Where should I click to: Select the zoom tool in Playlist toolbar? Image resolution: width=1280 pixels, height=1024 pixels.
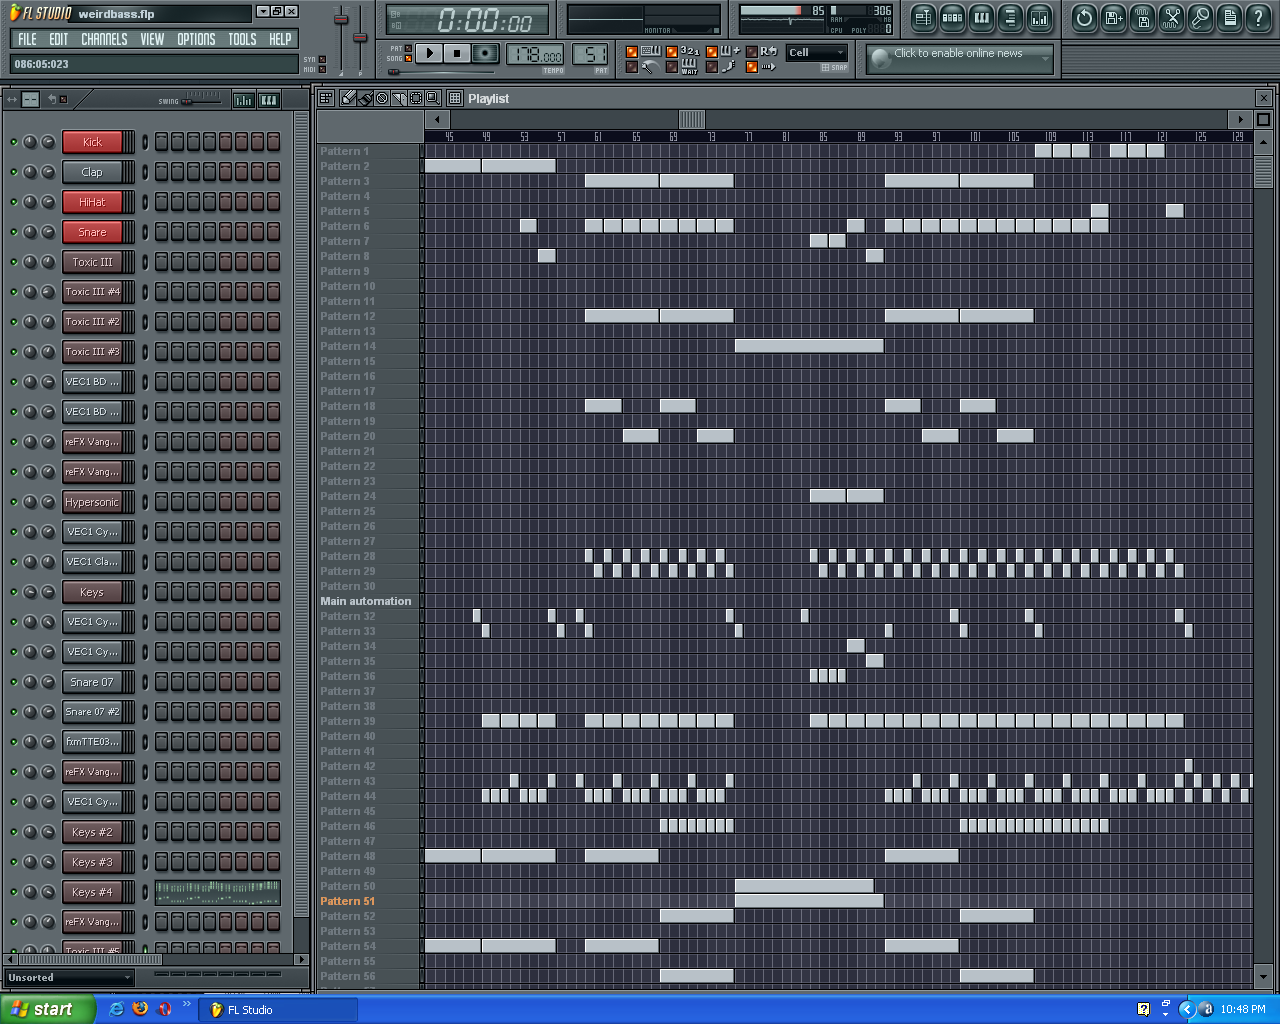pyautogui.click(x=432, y=98)
